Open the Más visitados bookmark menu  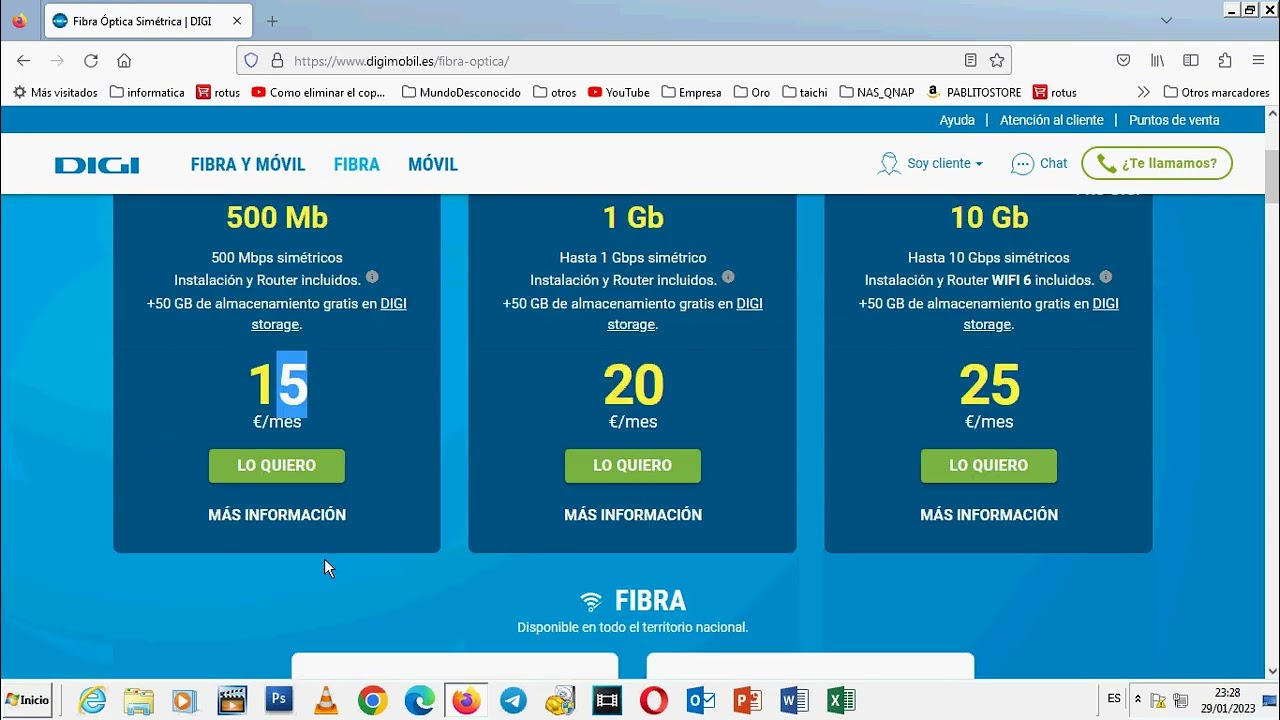click(x=55, y=92)
